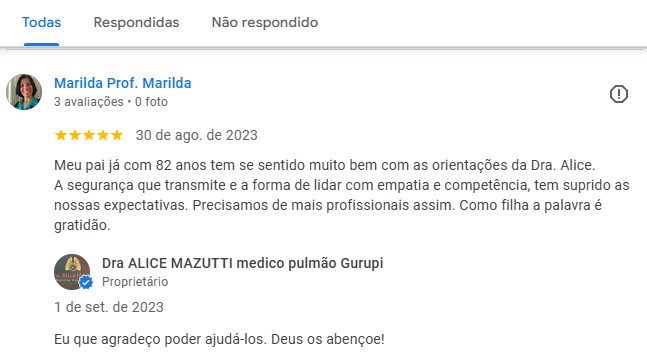Click the blue verified badge on owner avatar
Viewport: 647px width, 364px height.
(86, 283)
